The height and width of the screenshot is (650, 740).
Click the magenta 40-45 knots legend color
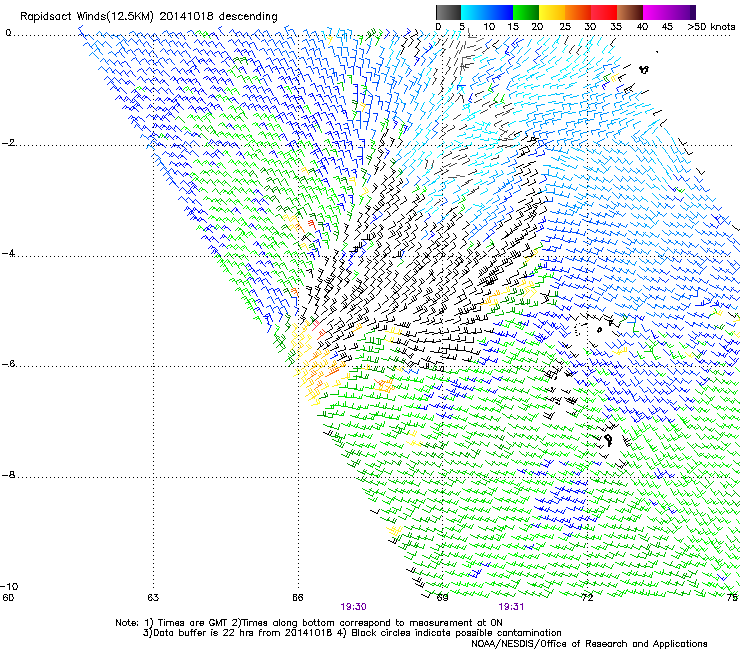pos(656,12)
